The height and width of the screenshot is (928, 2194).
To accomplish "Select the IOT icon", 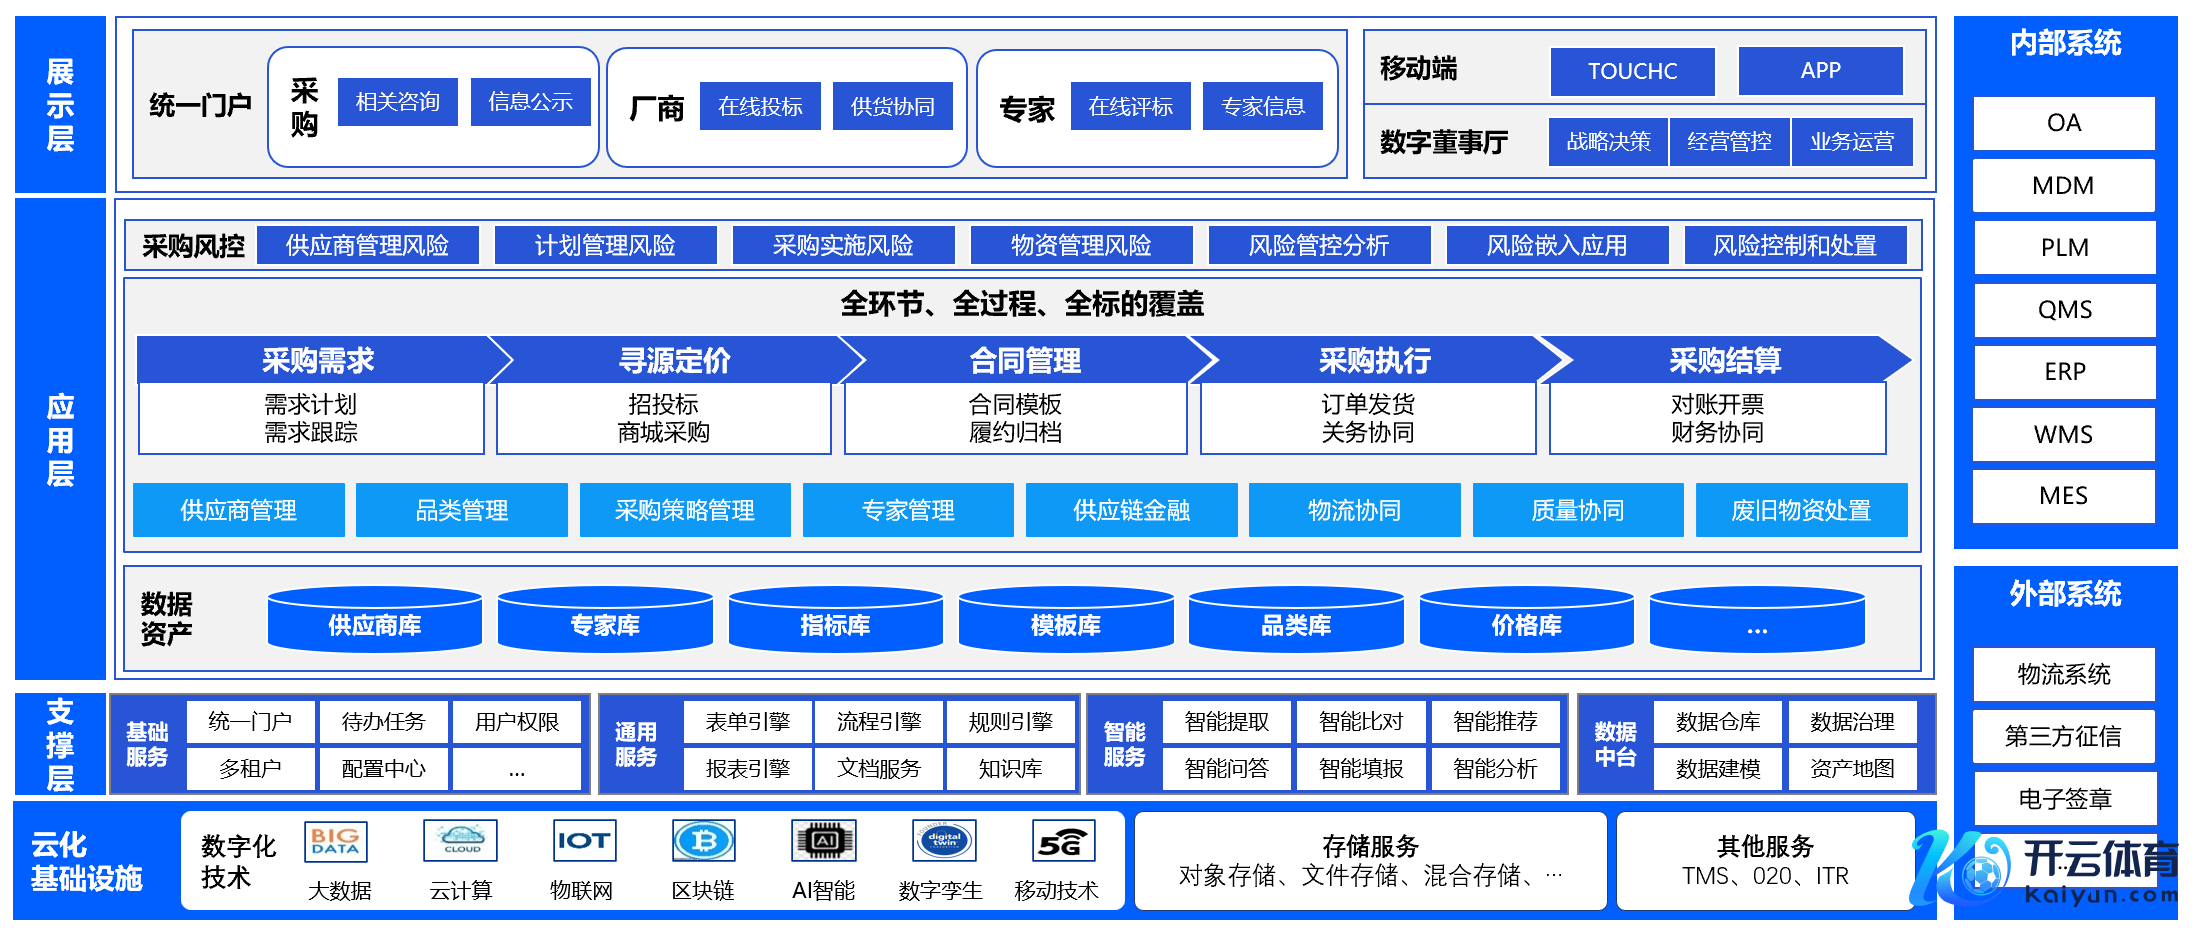I will click(583, 841).
